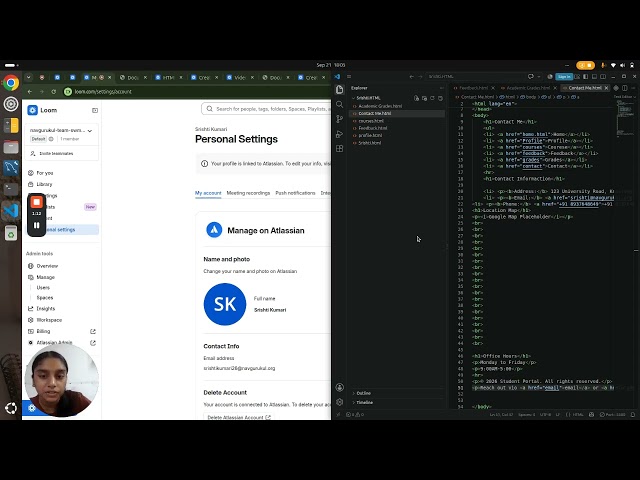Viewport: 640px width, 480px height.
Task: Open Terminal from the Ubuntu dock
Action: [x=11, y=189]
